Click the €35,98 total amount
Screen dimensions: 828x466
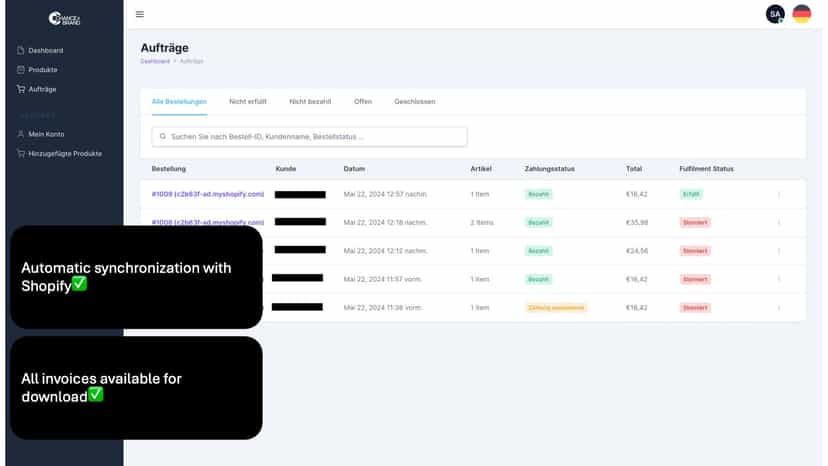(x=637, y=223)
